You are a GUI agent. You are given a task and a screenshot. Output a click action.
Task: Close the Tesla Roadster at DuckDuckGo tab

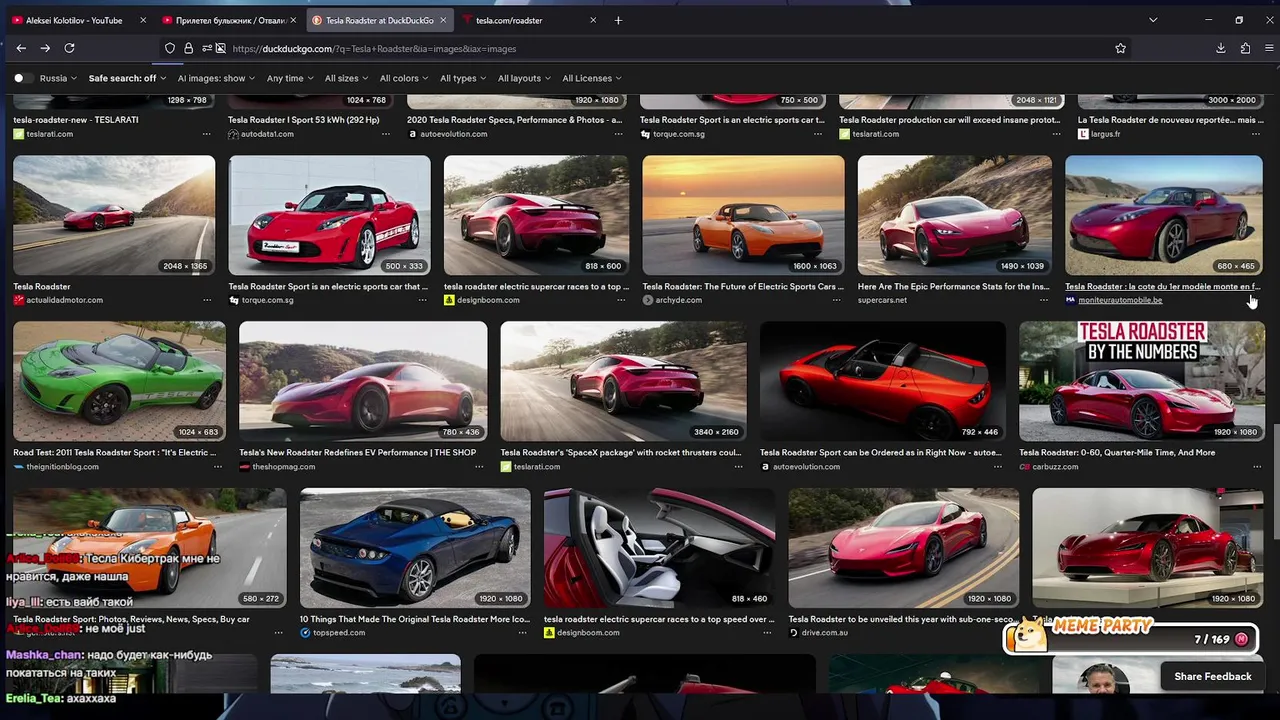click(x=443, y=20)
